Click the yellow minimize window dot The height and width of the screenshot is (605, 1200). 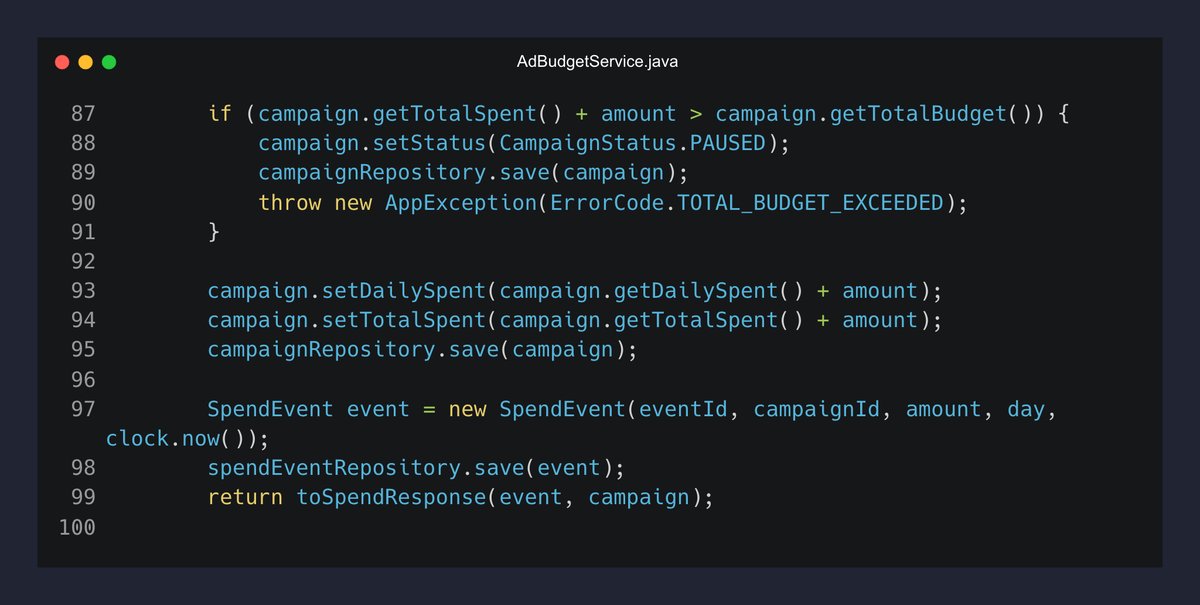click(85, 62)
